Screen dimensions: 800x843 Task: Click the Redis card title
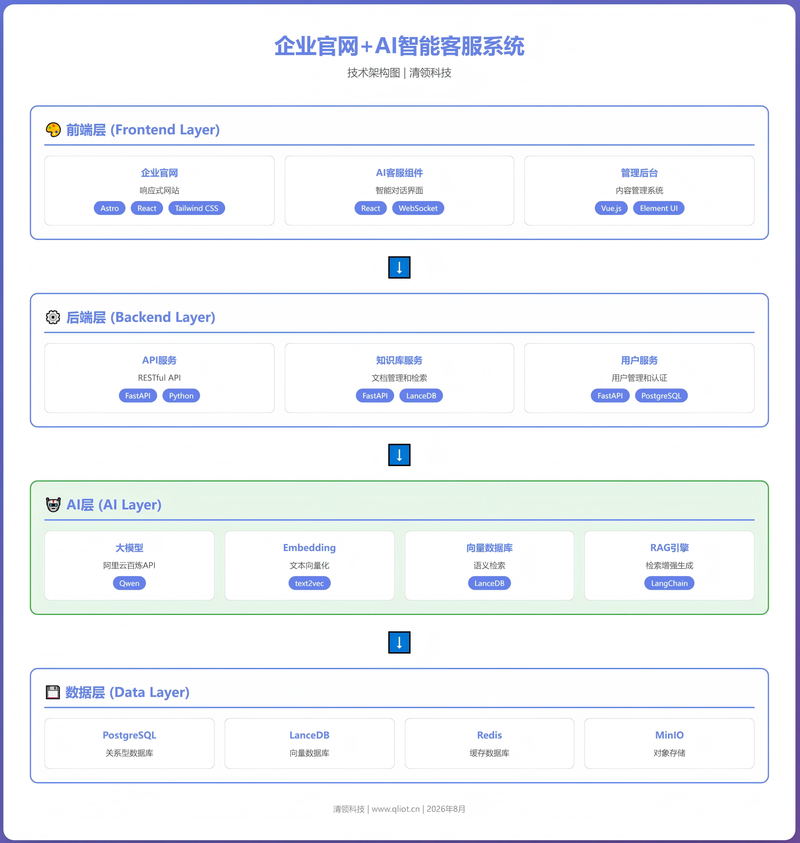[489, 735]
